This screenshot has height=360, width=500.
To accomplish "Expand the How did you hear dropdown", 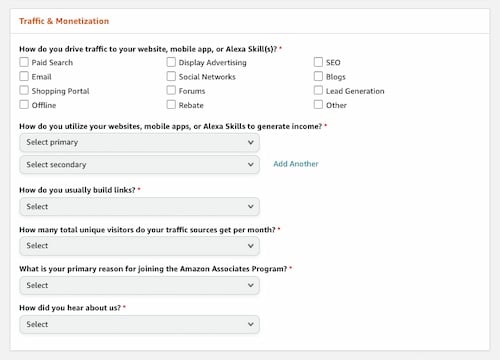I will [139, 324].
